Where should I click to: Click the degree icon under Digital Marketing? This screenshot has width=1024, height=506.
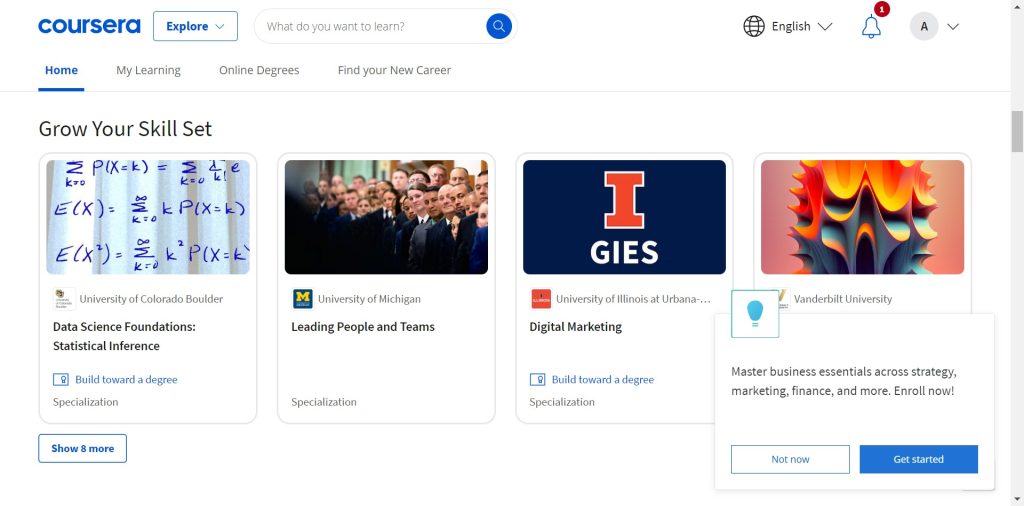[538, 380]
